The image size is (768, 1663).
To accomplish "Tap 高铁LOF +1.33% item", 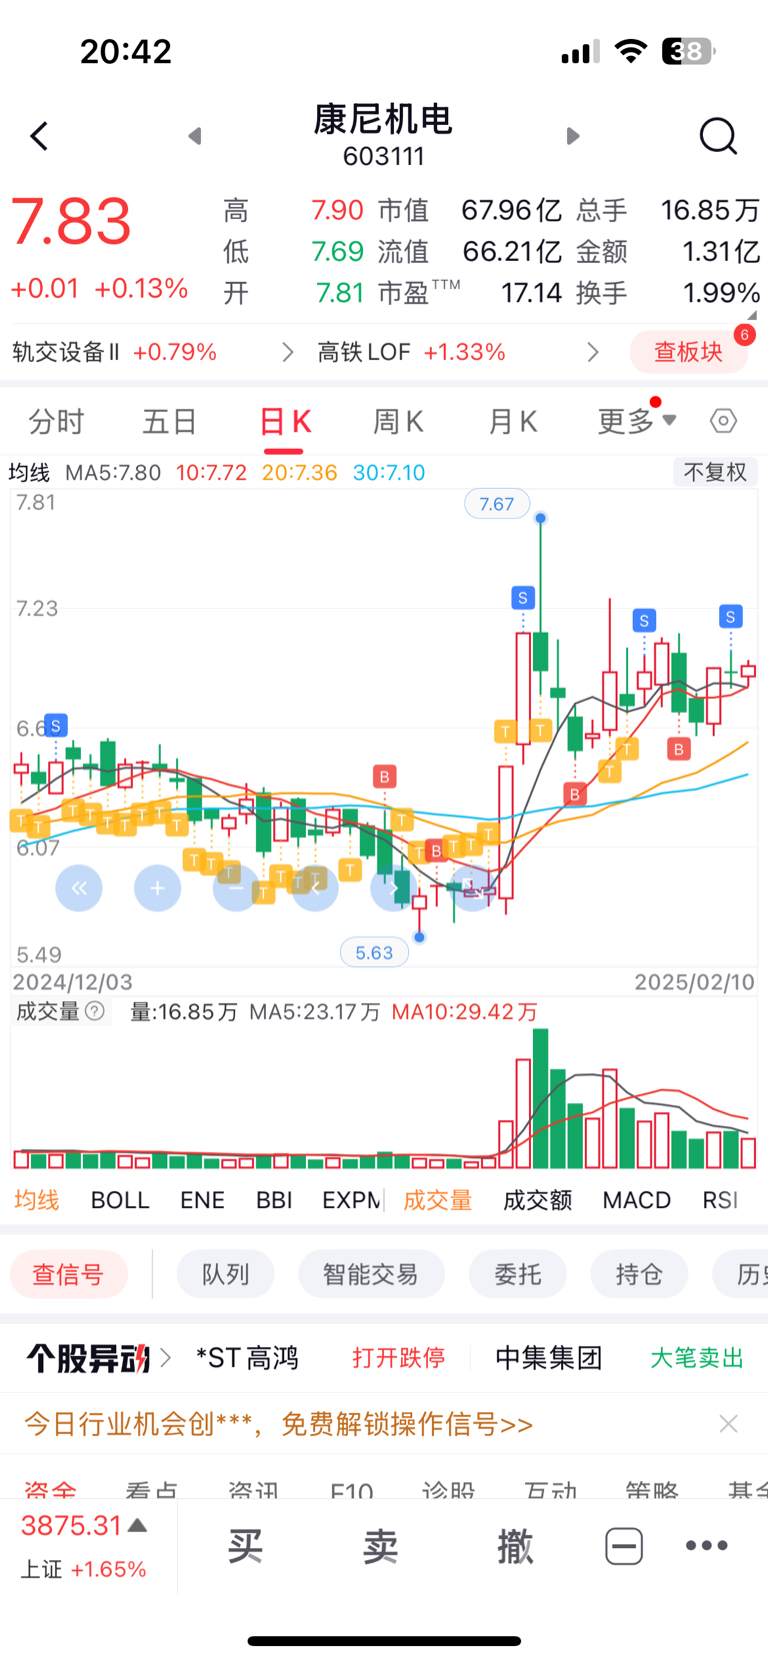I will click(411, 352).
